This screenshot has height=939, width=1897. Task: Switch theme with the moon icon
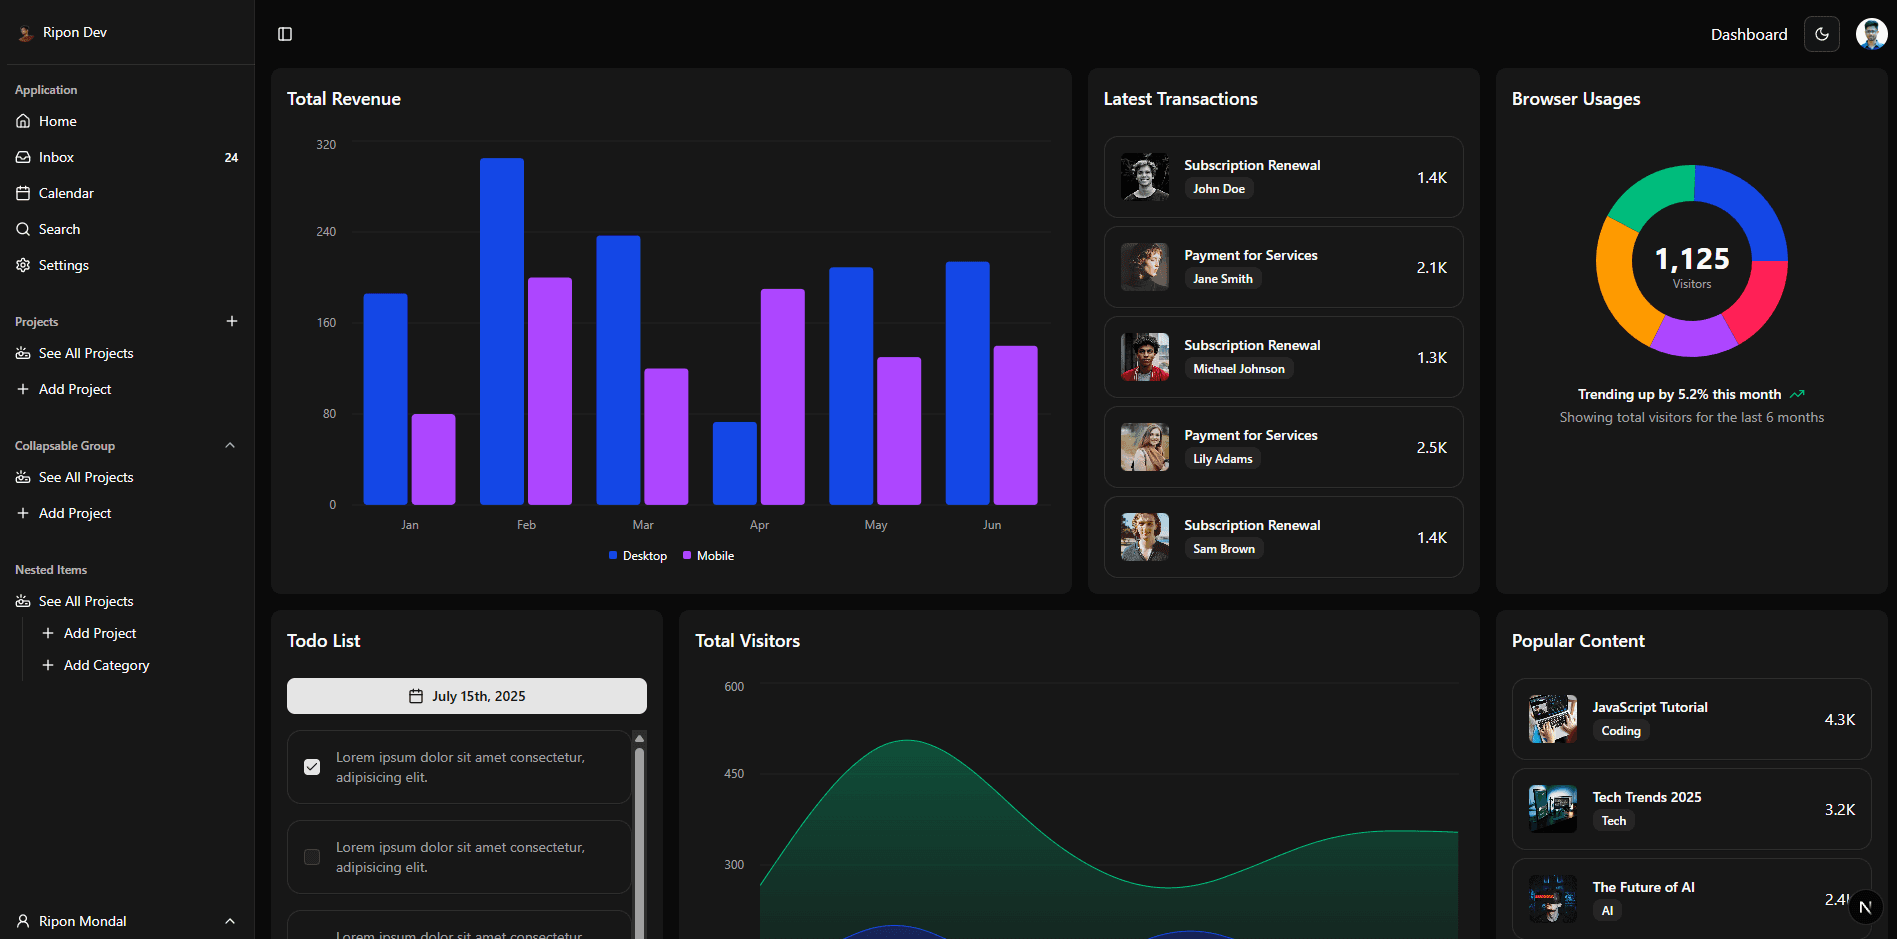point(1821,34)
